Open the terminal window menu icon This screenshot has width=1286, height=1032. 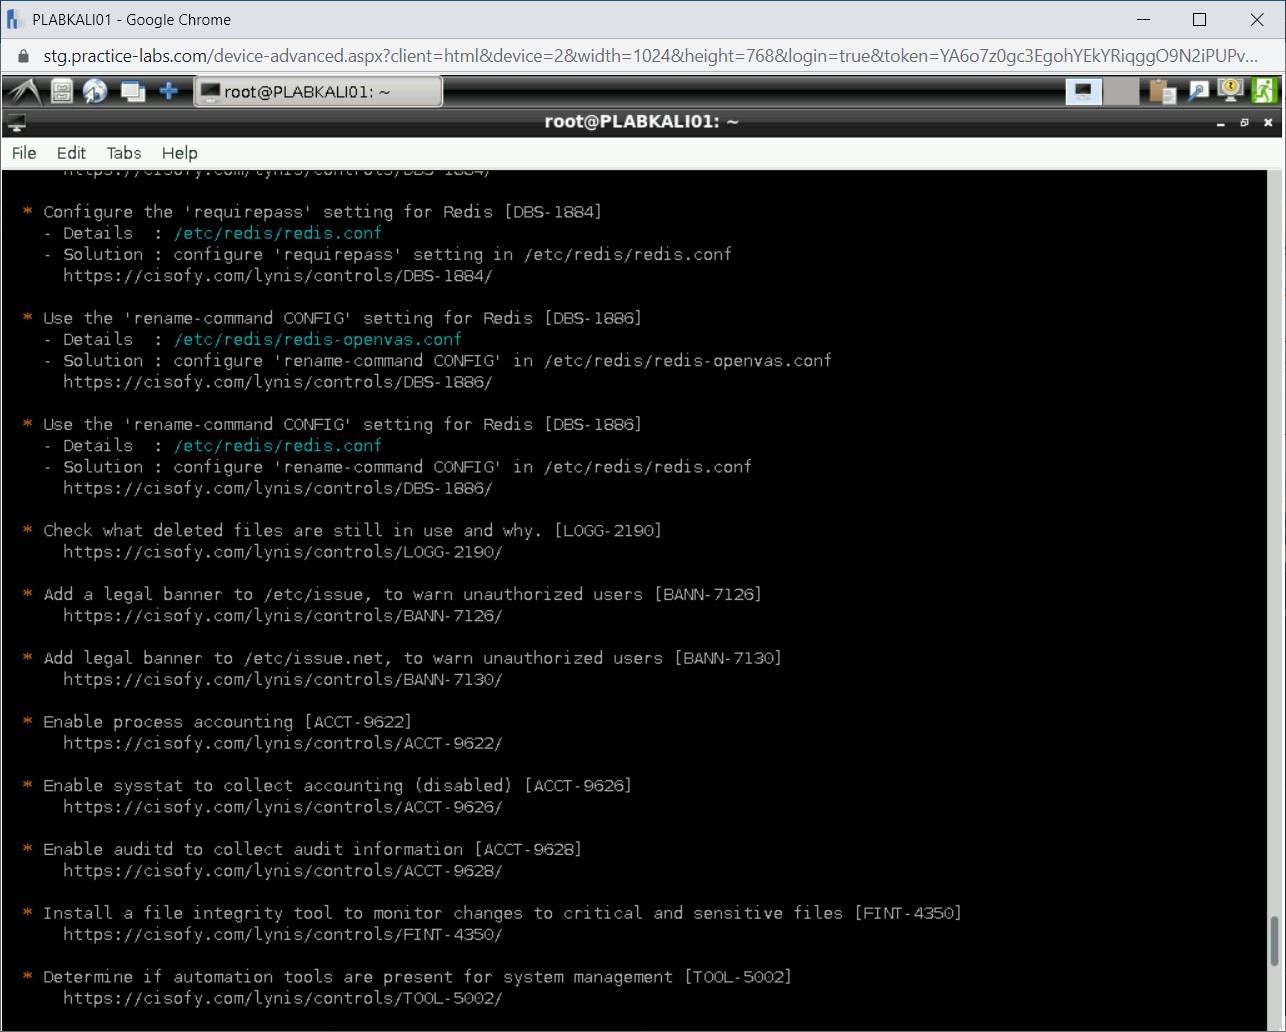click(16, 123)
